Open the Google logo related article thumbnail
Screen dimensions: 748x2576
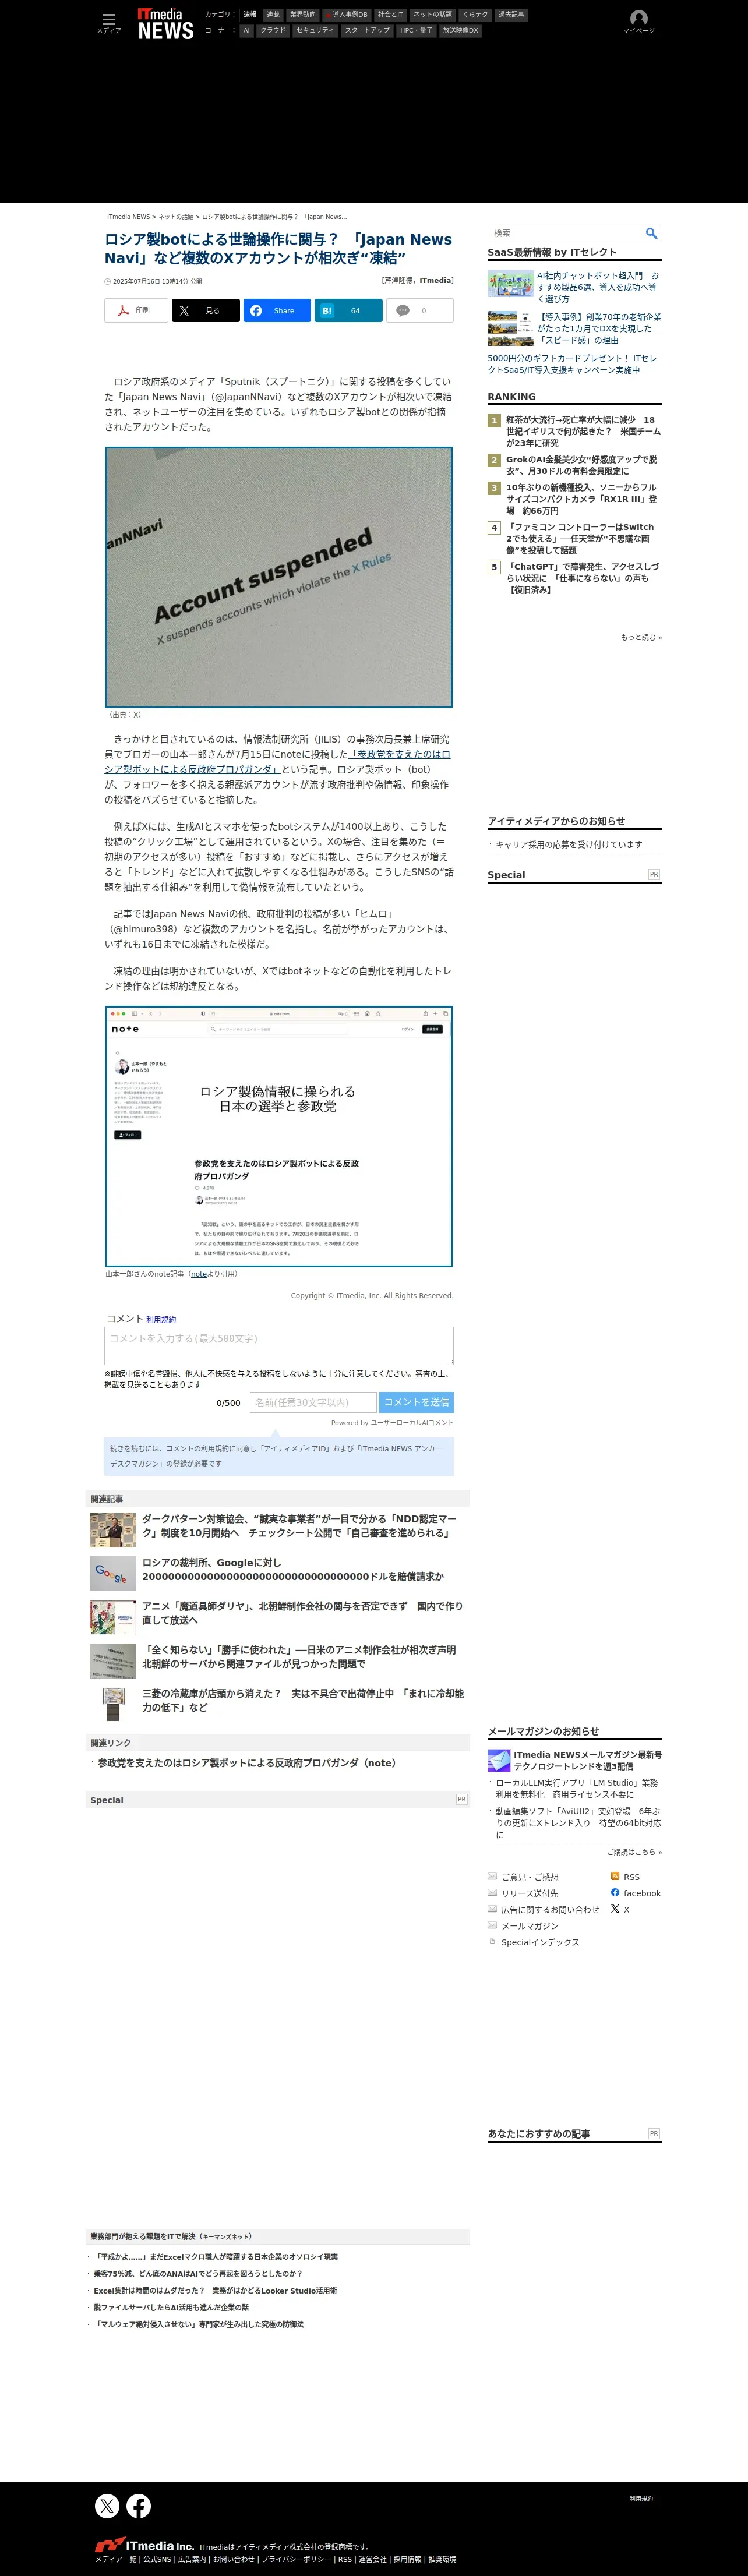pos(113,1573)
